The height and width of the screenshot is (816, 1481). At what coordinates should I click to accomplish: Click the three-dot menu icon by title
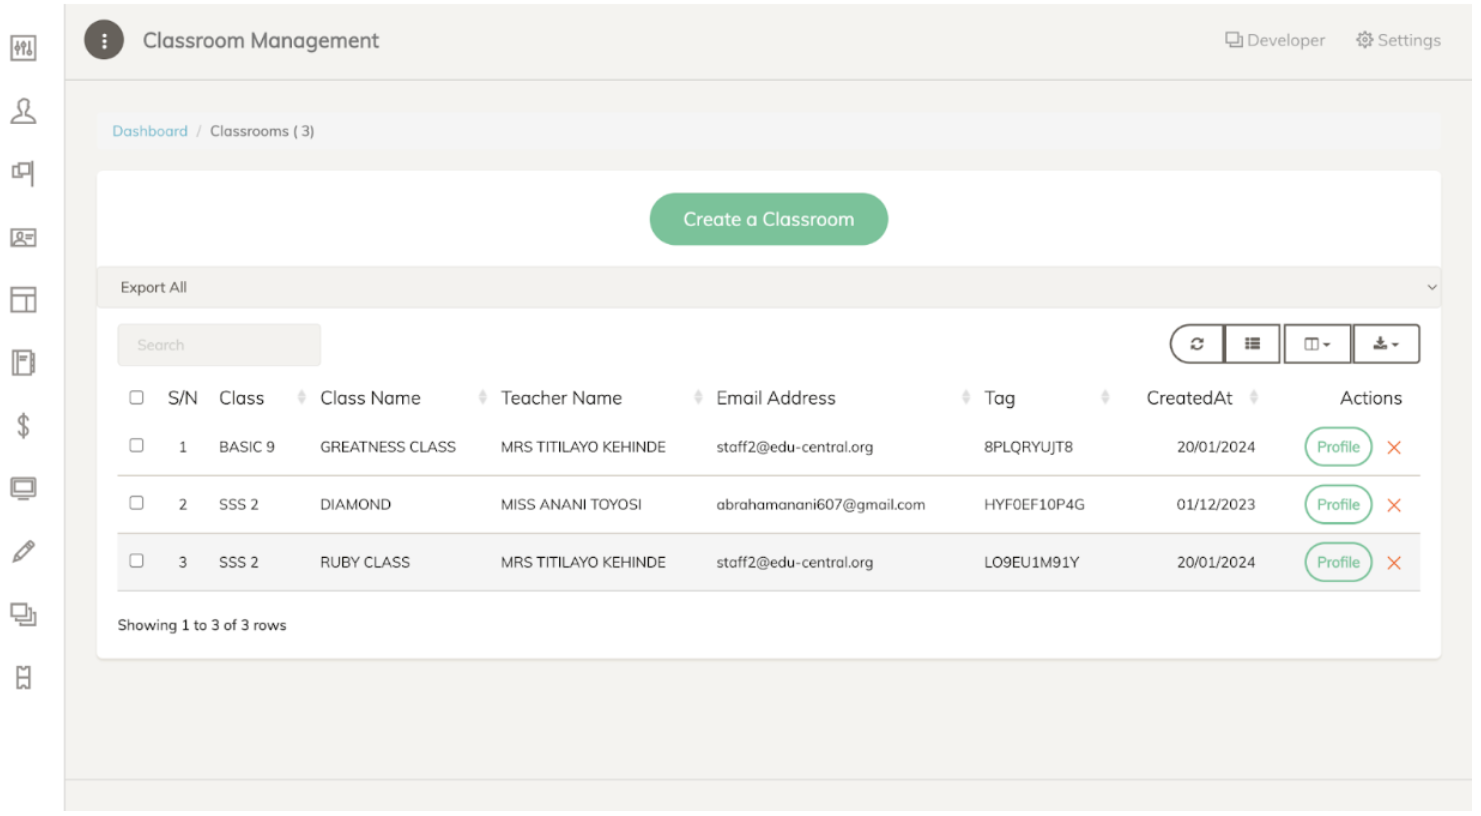[104, 41]
